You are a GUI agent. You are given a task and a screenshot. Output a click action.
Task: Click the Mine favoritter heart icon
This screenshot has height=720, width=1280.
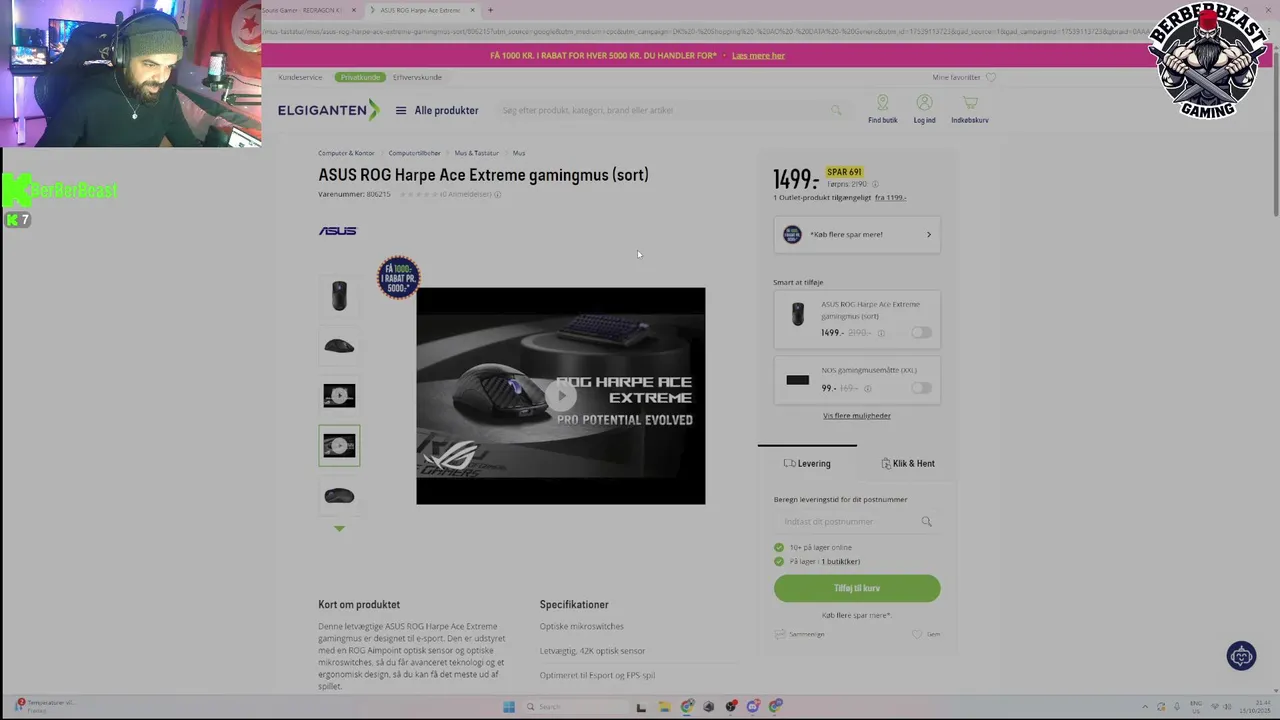pos(991,77)
